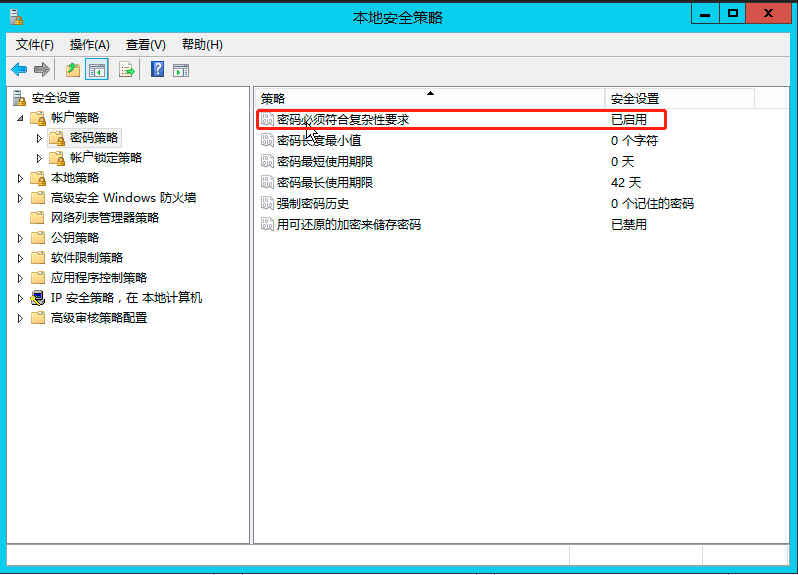This screenshot has height=575, width=798.
Task: Click the 已启用 setting value
Action: 629,120
